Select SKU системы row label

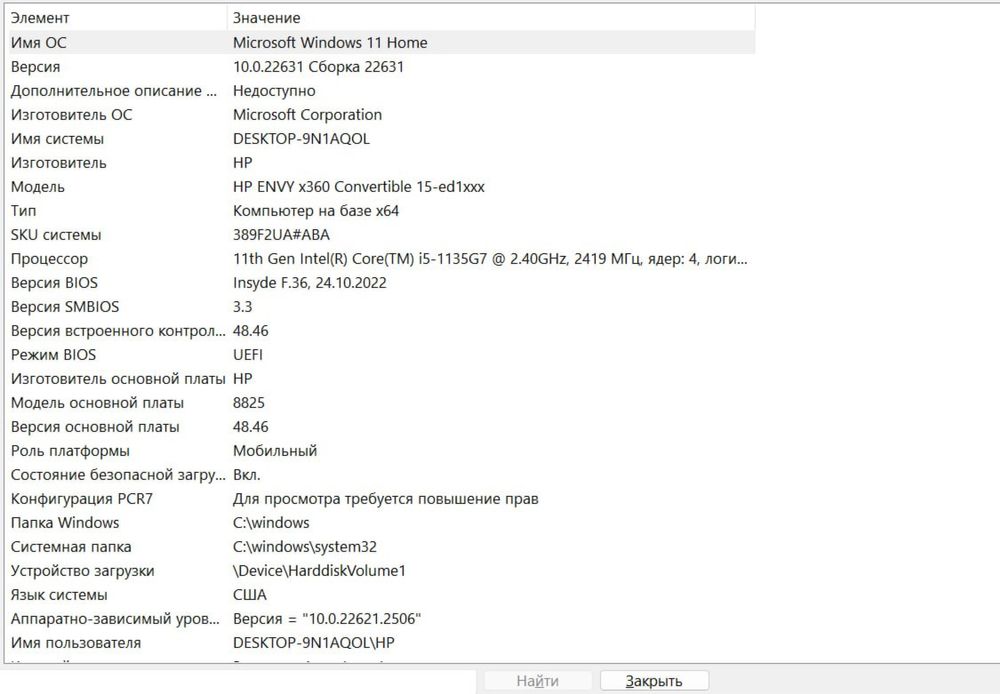pos(56,235)
